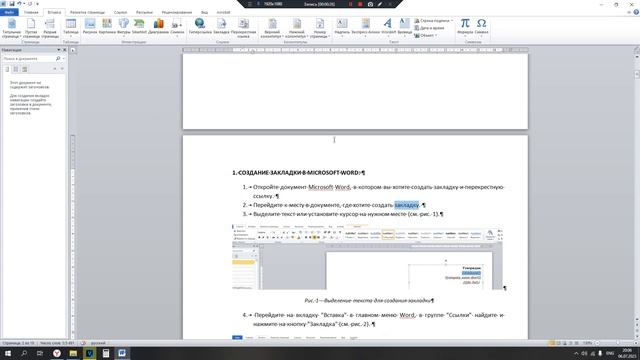640x360 pixels.
Task: Click the language indicator русский in status bar
Action: pyautogui.click(x=98, y=343)
